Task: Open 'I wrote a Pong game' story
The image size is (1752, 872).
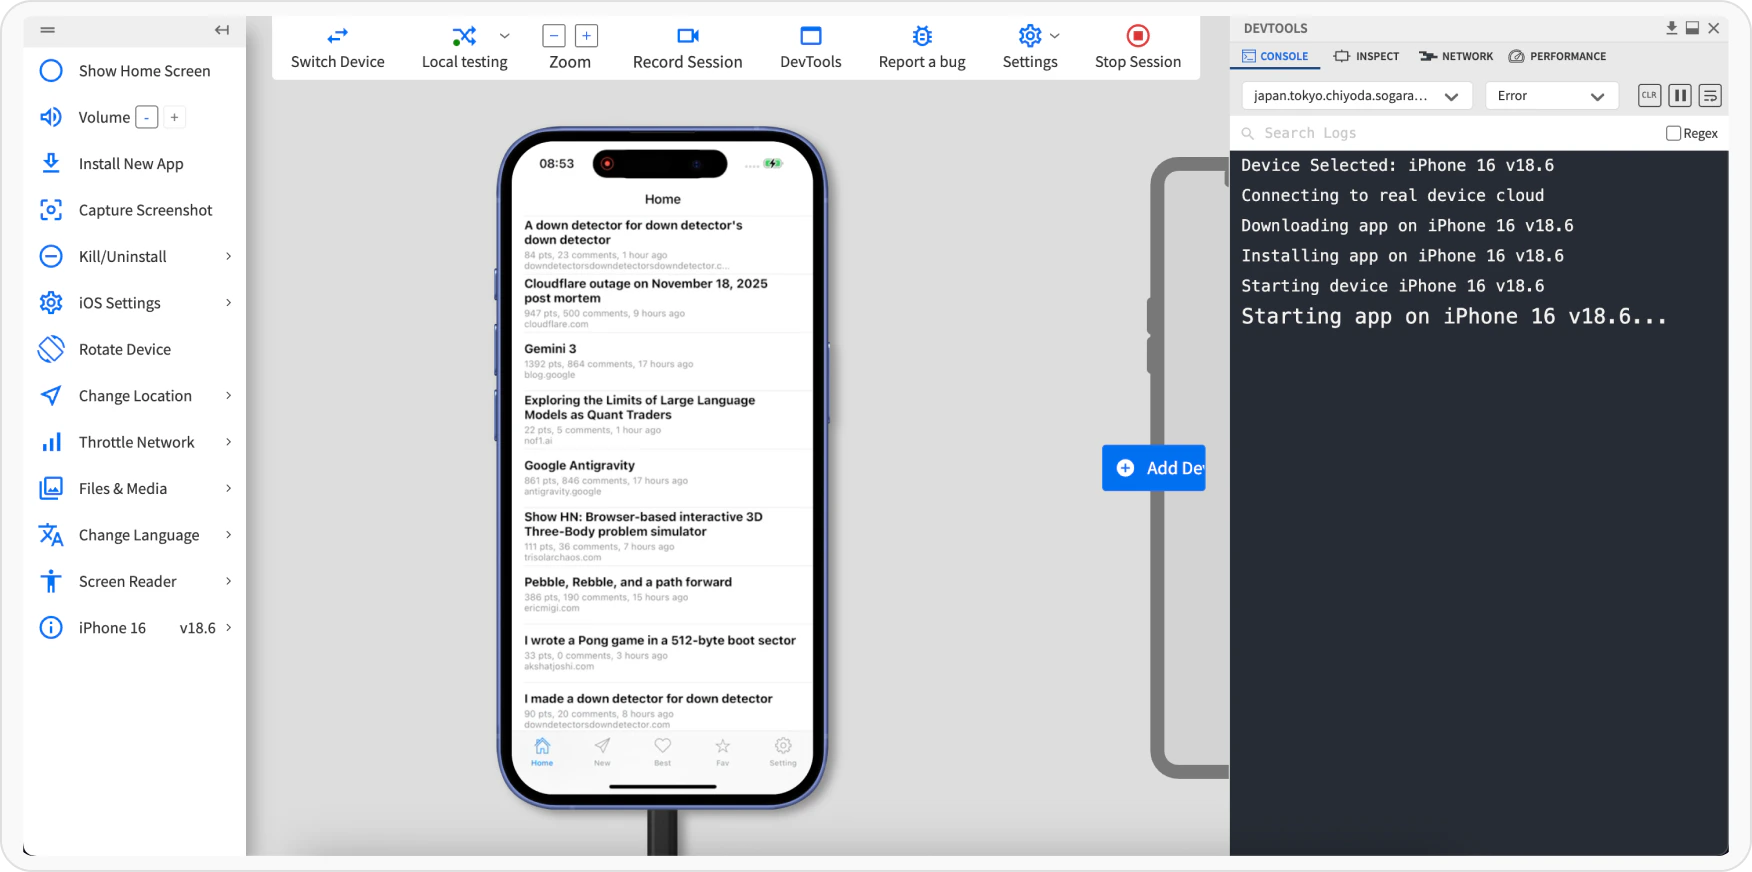Action: [x=662, y=653]
